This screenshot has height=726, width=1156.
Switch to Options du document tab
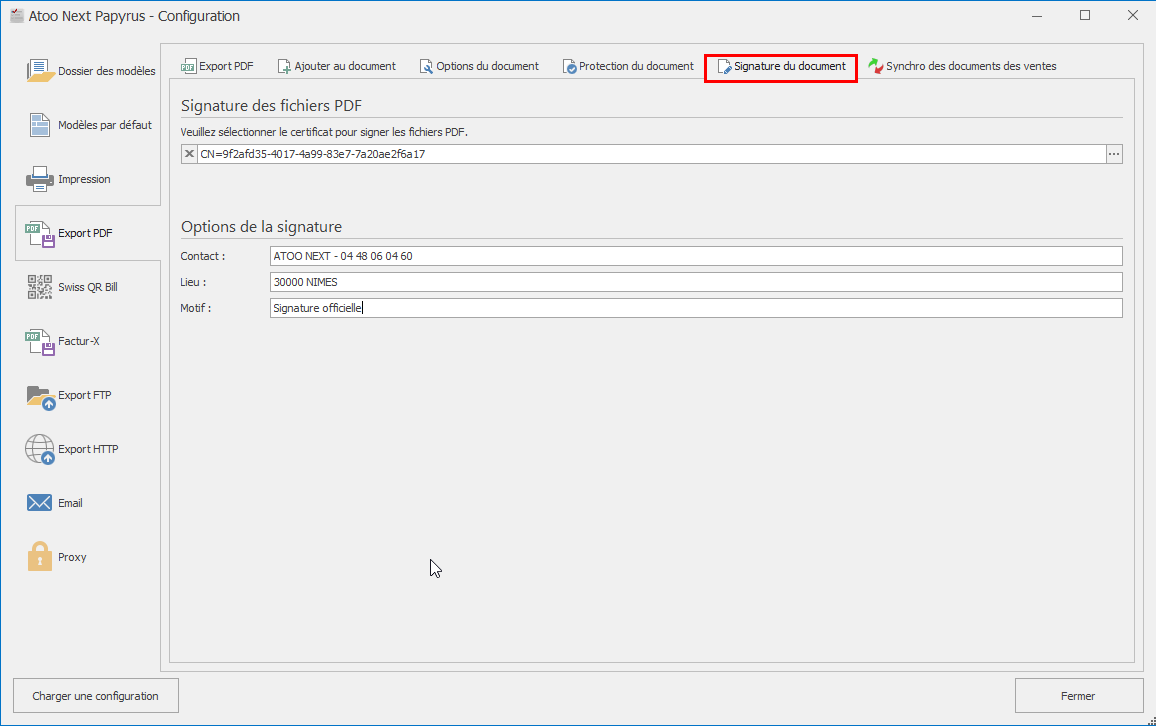[x=479, y=66]
